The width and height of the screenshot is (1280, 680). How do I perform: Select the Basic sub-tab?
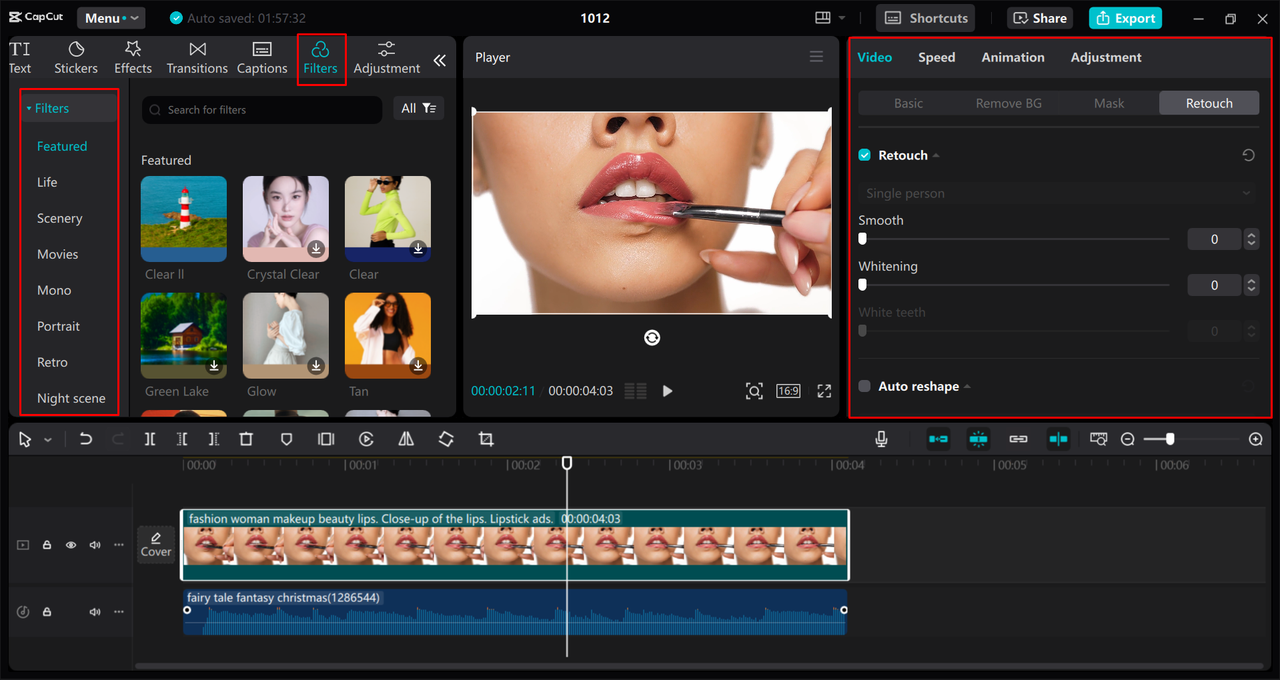[909, 103]
